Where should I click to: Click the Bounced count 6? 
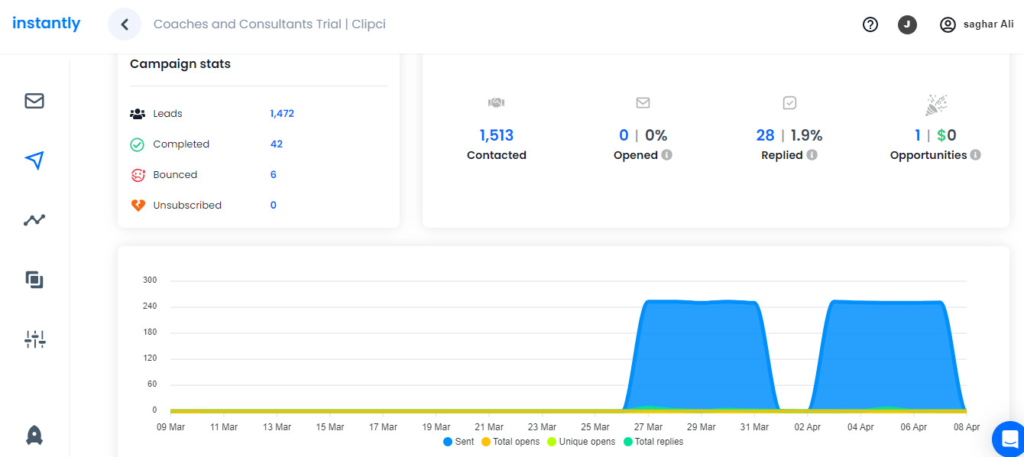[273, 175]
